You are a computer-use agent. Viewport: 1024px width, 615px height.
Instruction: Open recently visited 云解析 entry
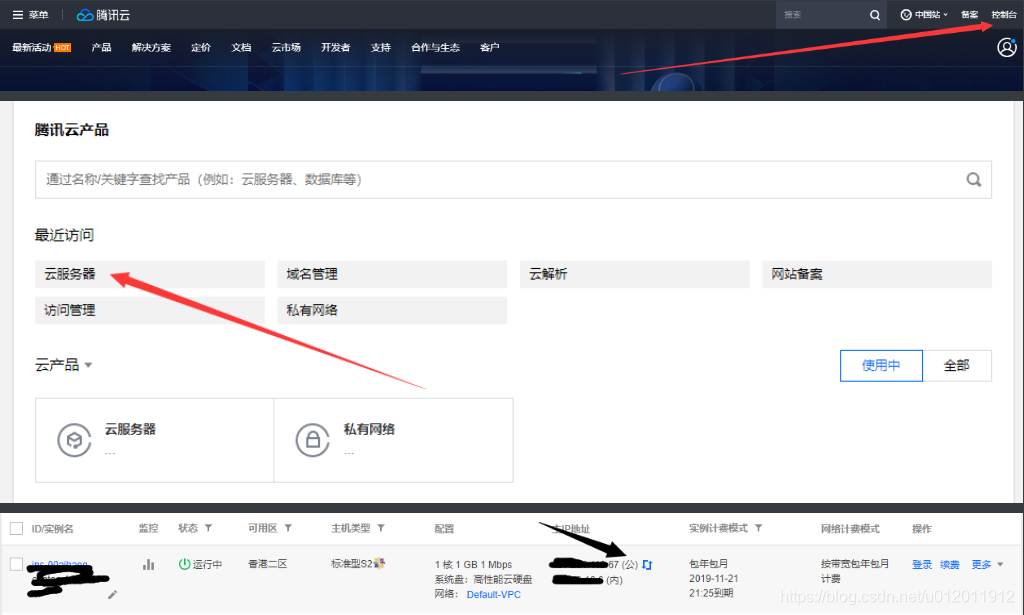[634, 274]
